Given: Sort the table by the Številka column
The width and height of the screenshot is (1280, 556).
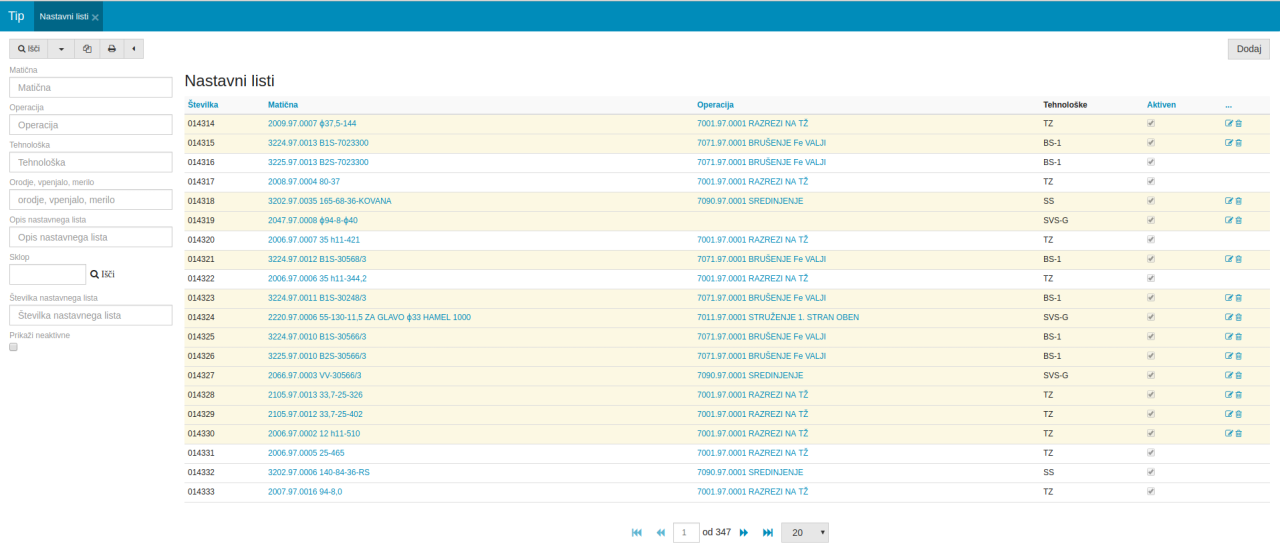Looking at the screenshot, I should [x=202, y=105].
